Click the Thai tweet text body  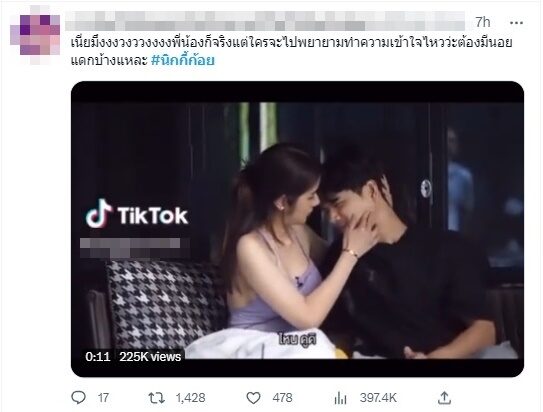(291, 51)
